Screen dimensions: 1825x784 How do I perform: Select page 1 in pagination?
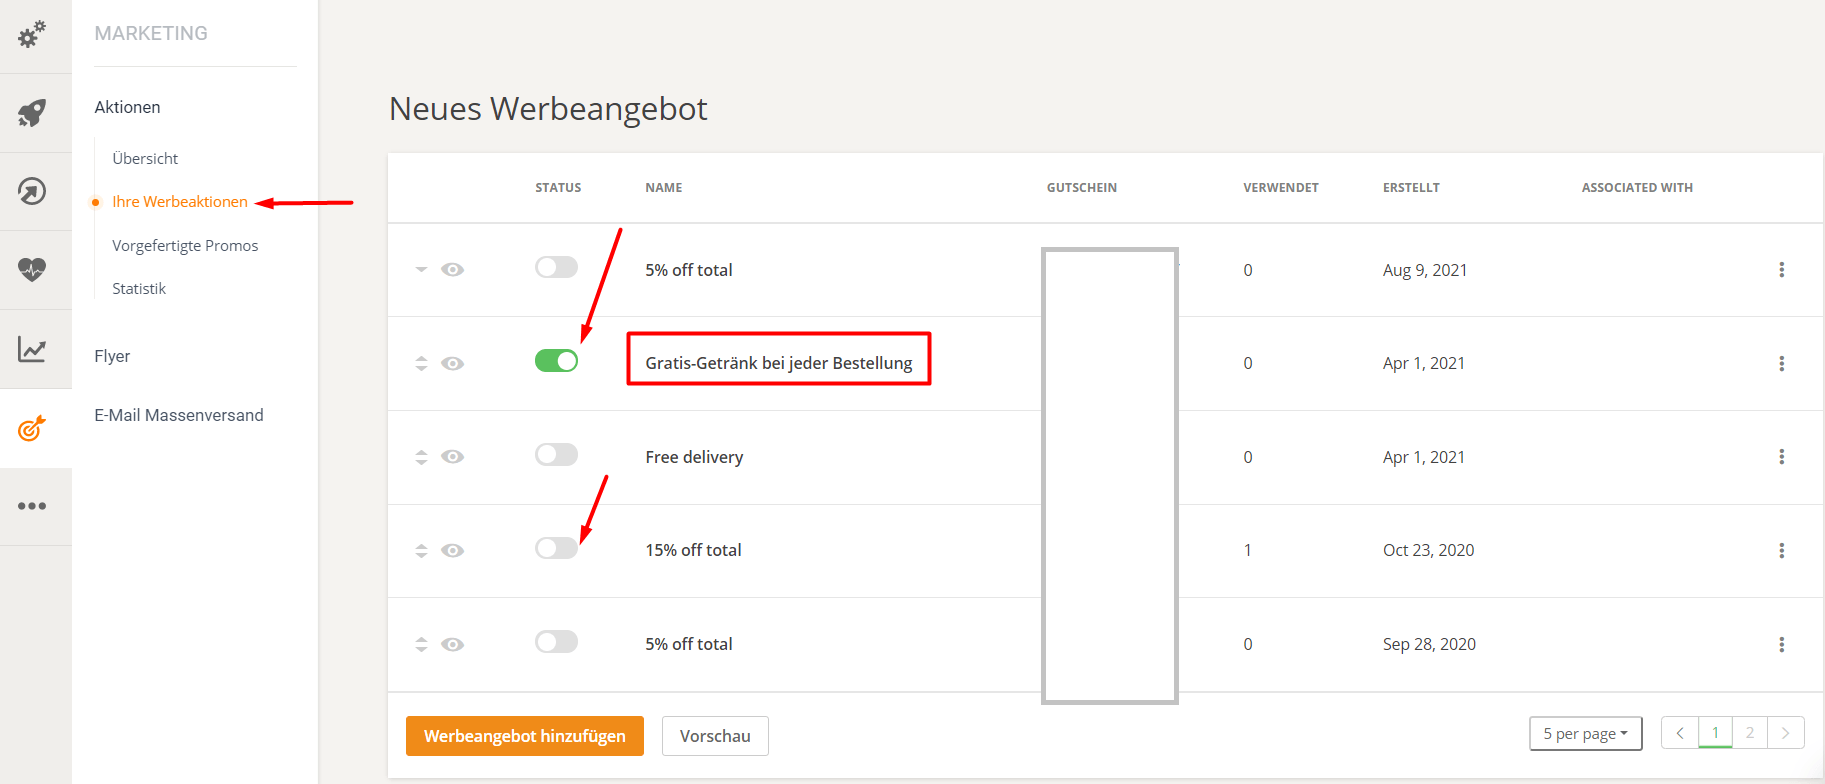pos(1715,733)
